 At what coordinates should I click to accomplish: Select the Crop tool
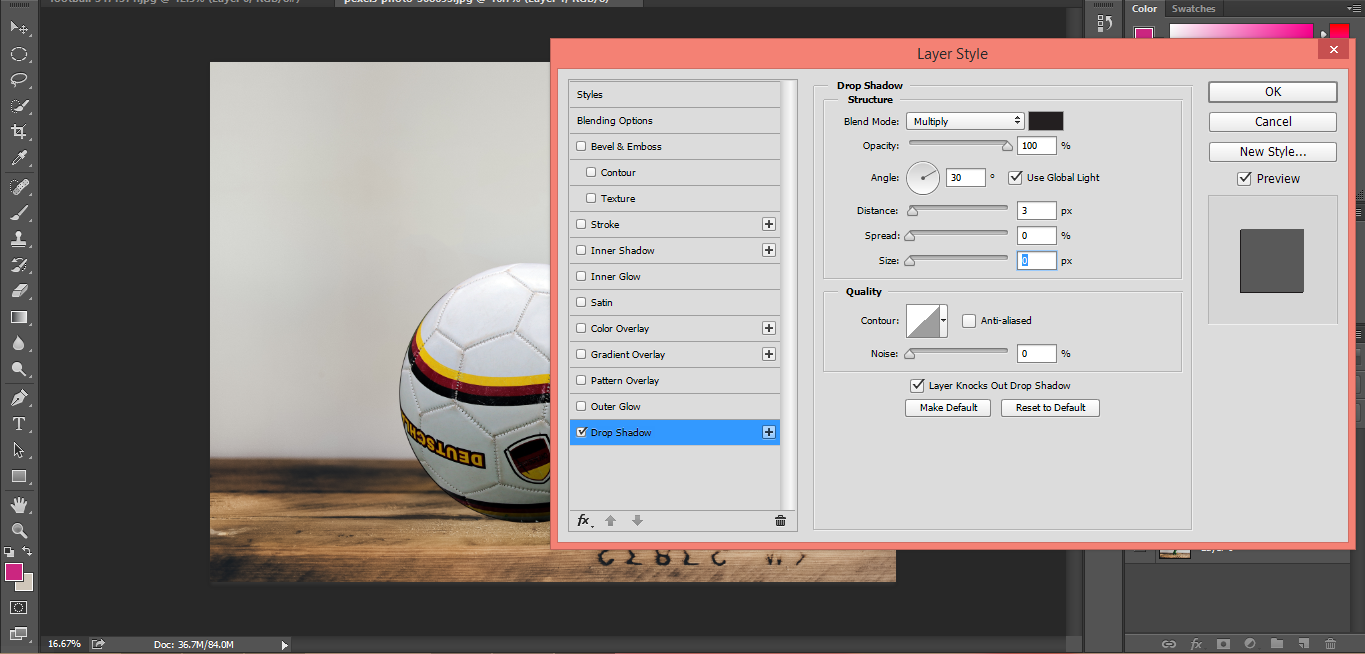20,130
